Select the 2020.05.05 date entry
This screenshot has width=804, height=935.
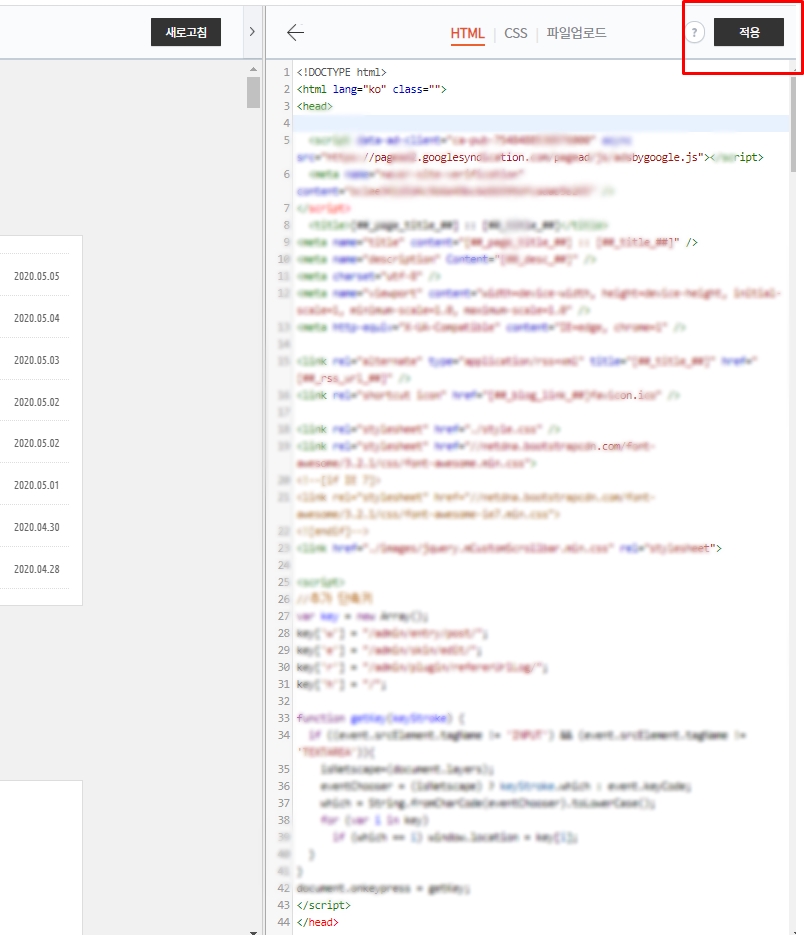(x=37, y=276)
